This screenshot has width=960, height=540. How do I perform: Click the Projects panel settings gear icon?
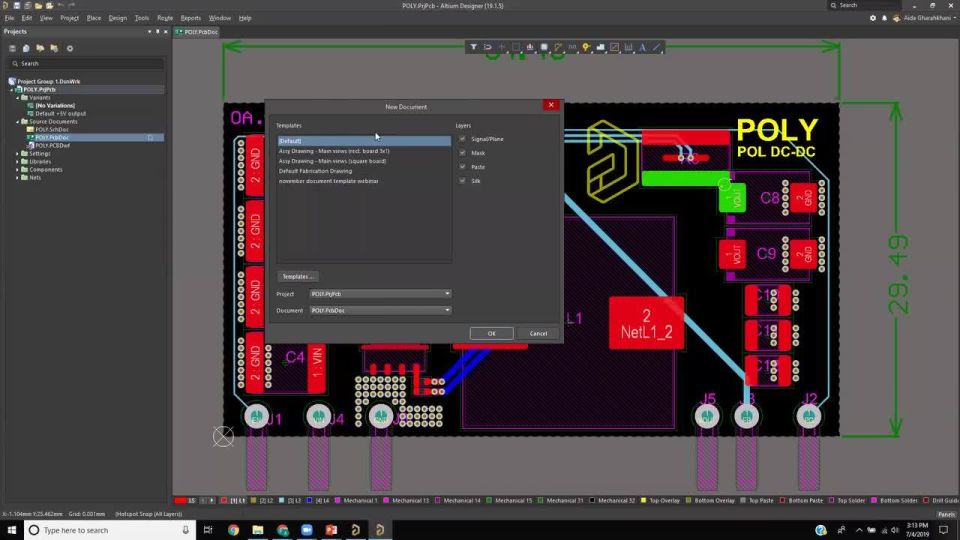69,48
